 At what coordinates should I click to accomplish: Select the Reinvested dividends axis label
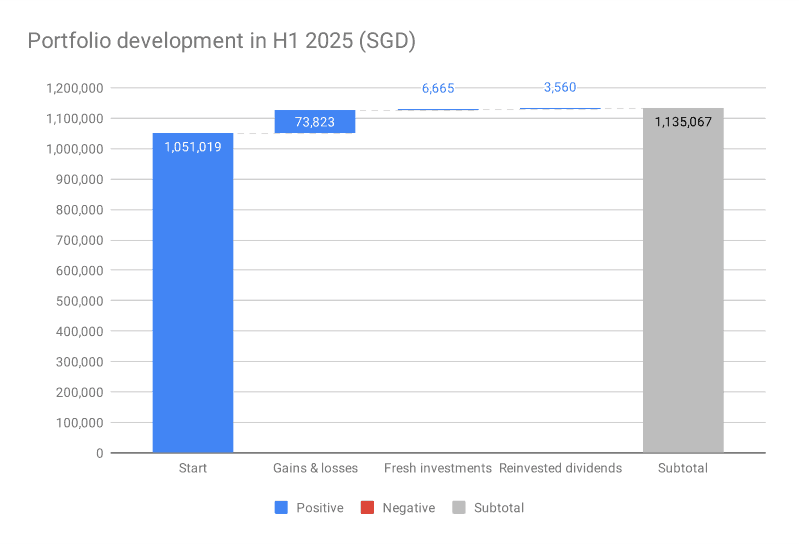(x=560, y=468)
